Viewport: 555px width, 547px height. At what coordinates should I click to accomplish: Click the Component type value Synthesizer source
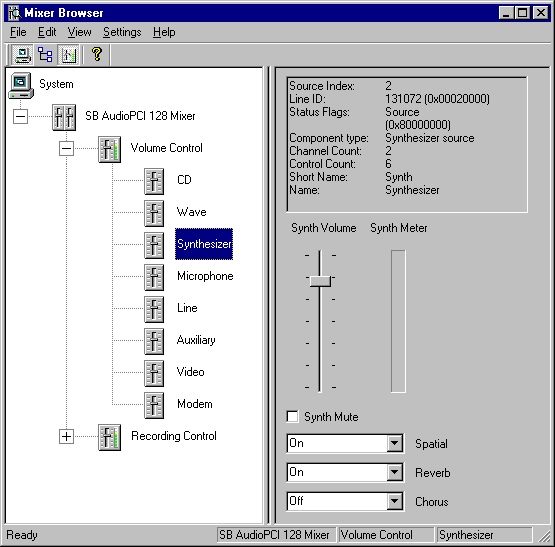(x=430, y=138)
